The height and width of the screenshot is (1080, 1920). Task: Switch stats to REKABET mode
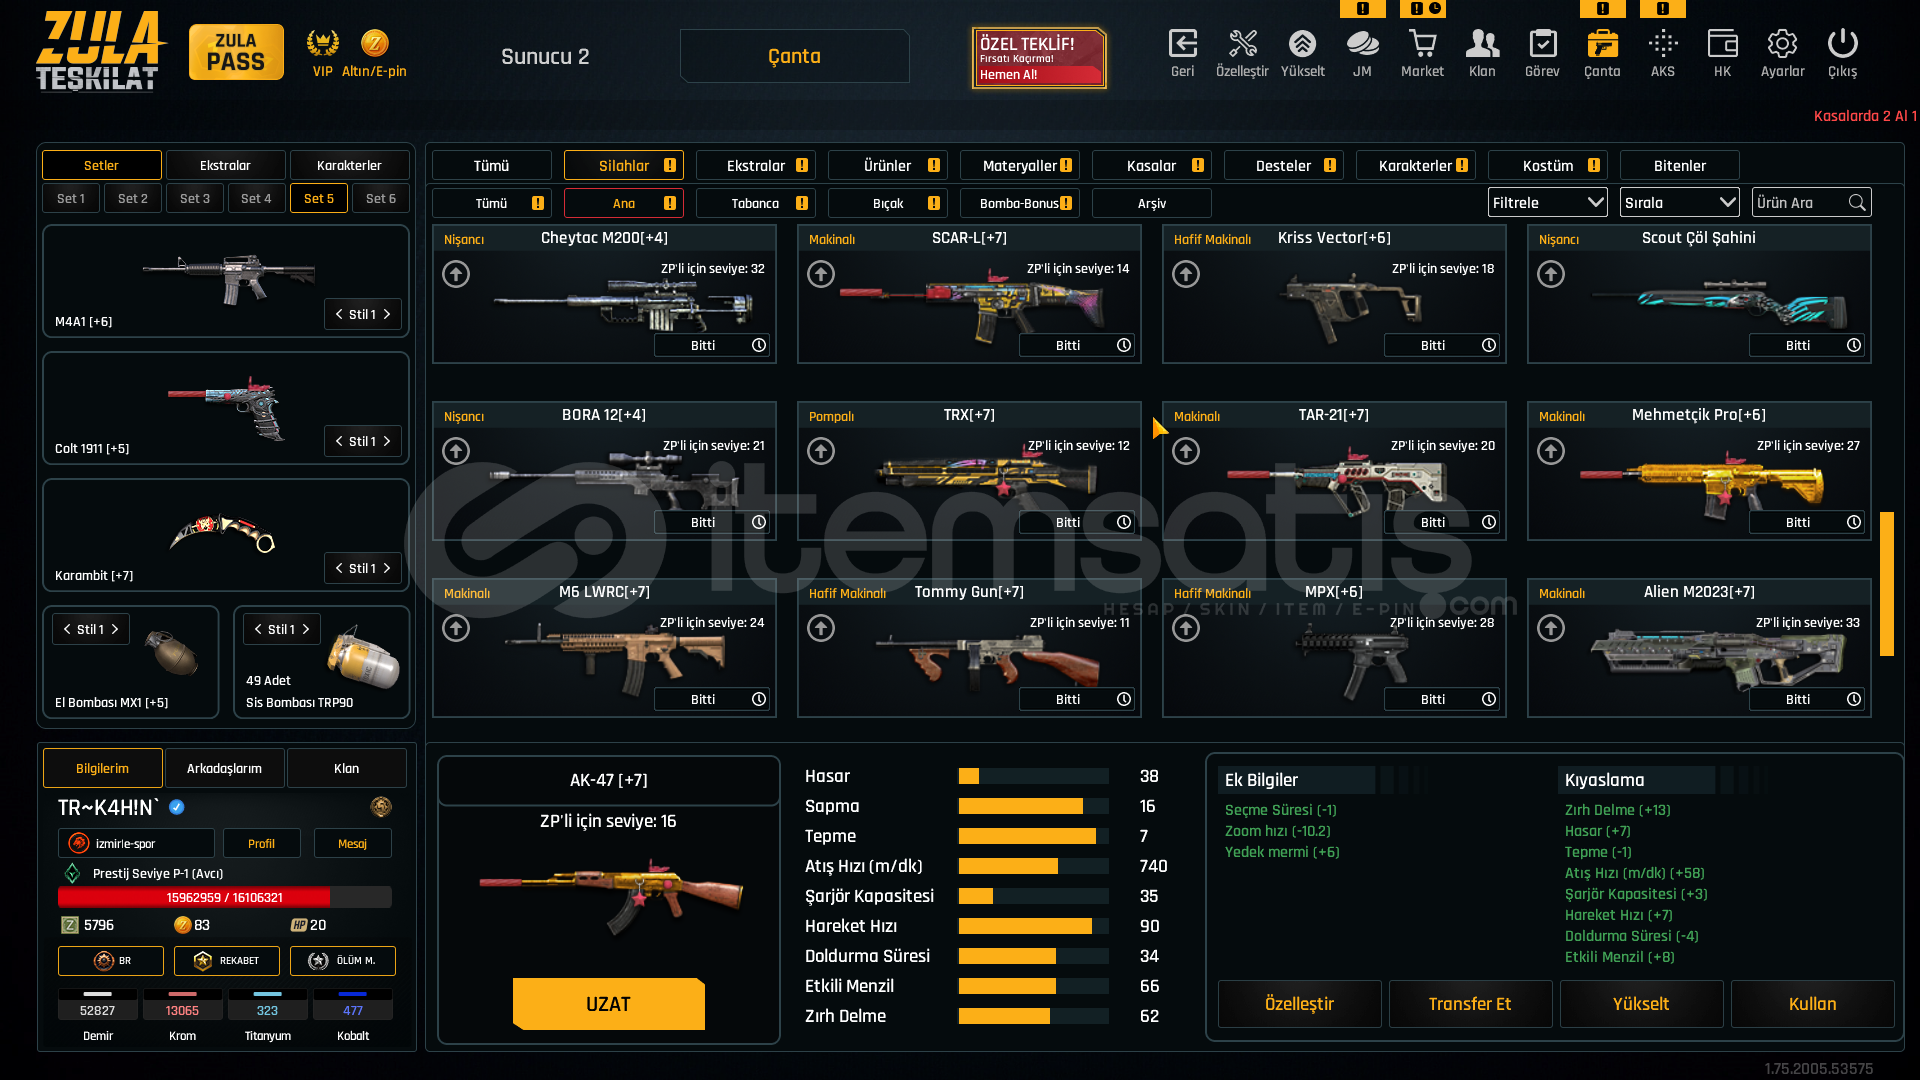(x=227, y=961)
